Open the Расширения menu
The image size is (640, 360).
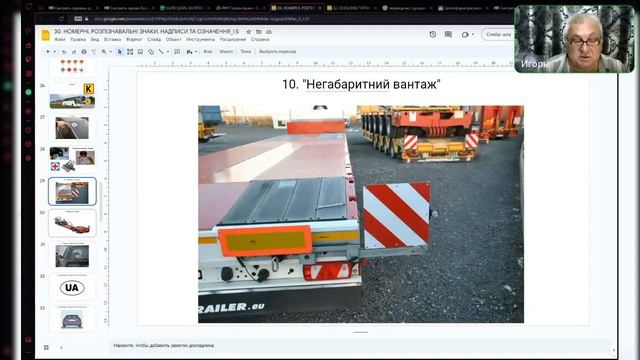[233, 40]
